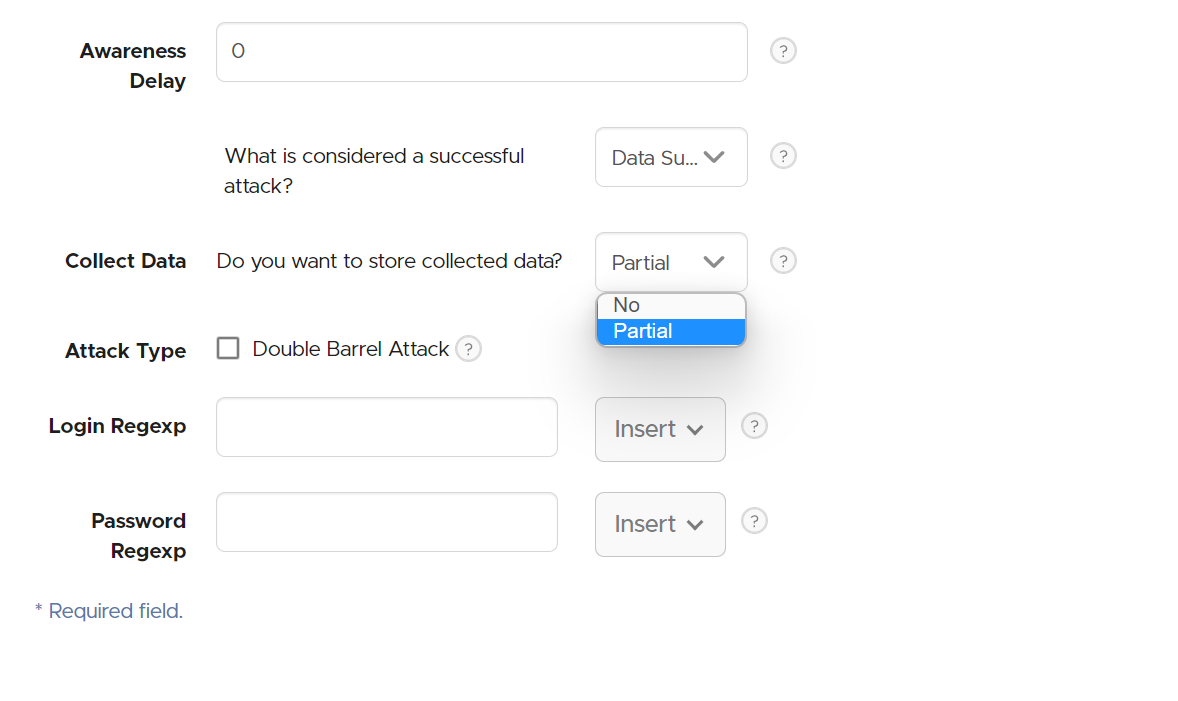Image resolution: width=1178 pixels, height=701 pixels.
Task: Click into the Login Regexp text box
Action: click(x=387, y=427)
